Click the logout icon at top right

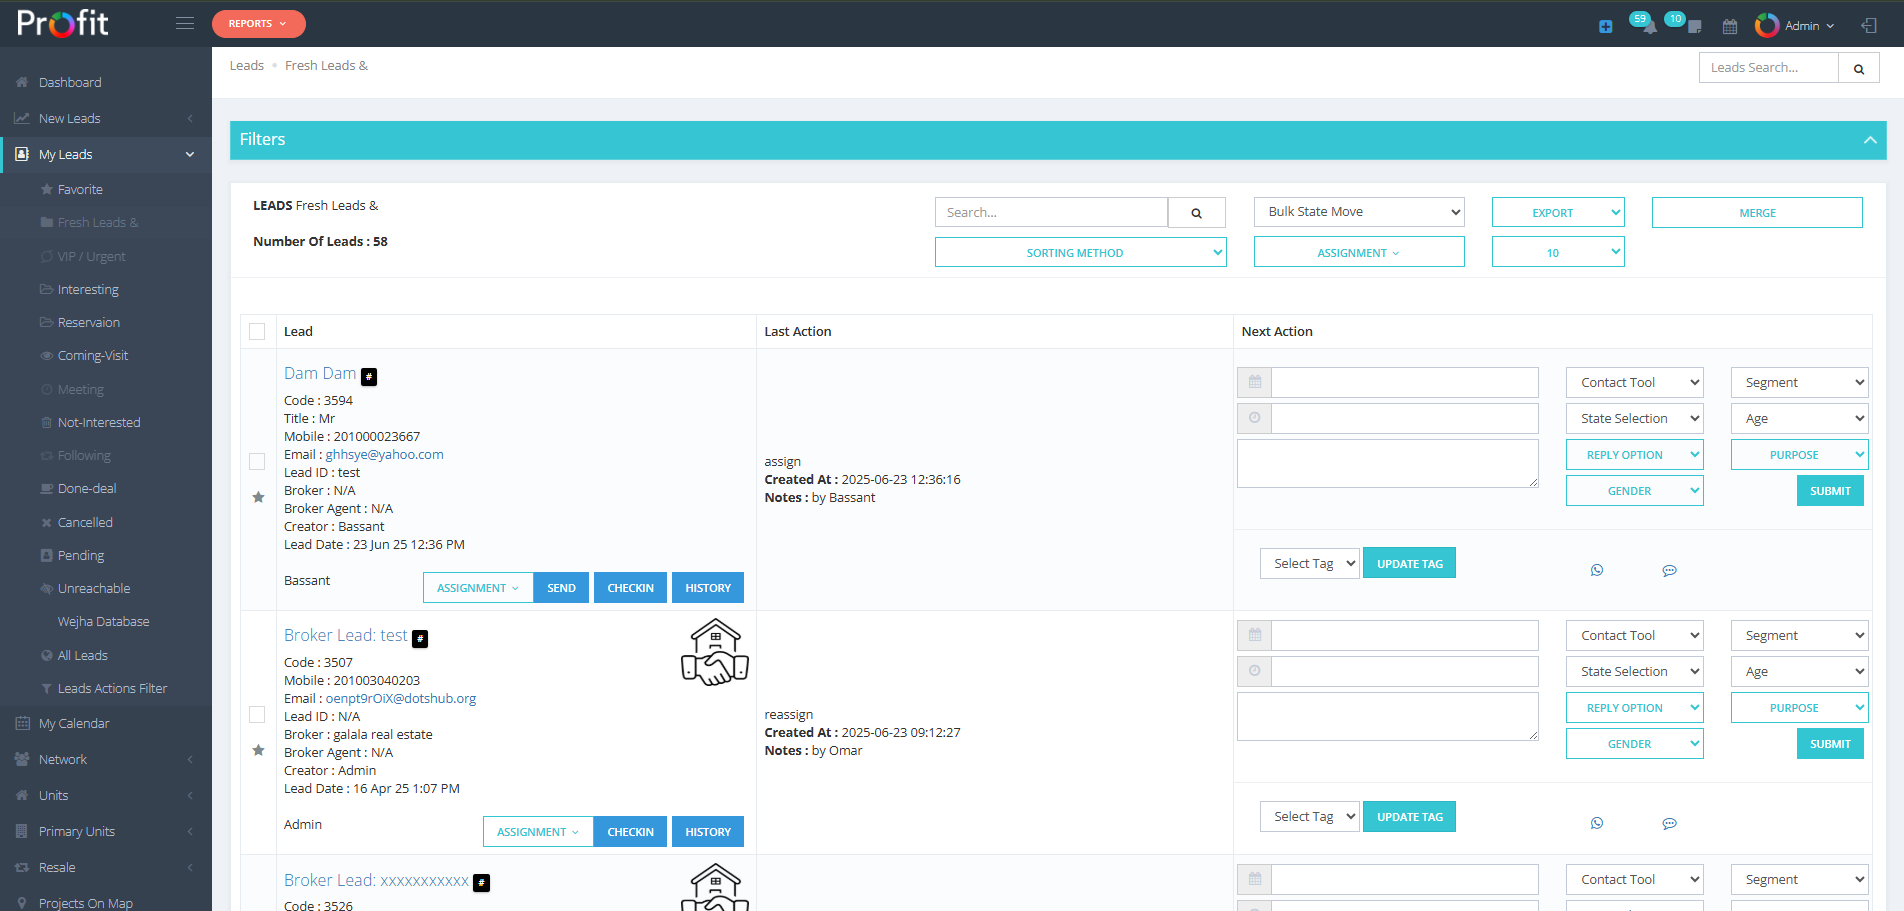coord(1869,24)
